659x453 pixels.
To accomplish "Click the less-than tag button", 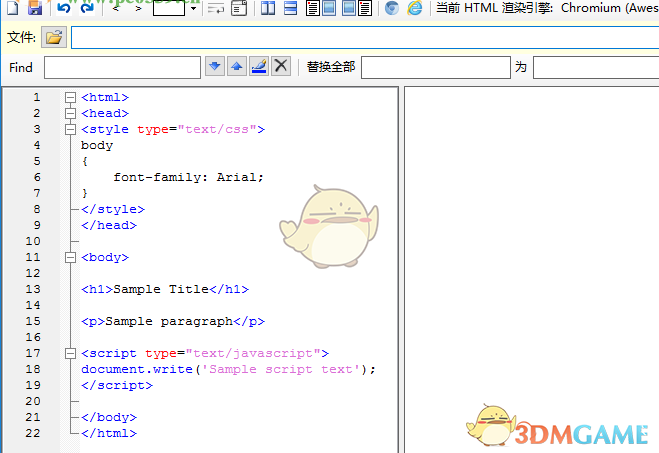I will [116, 7].
